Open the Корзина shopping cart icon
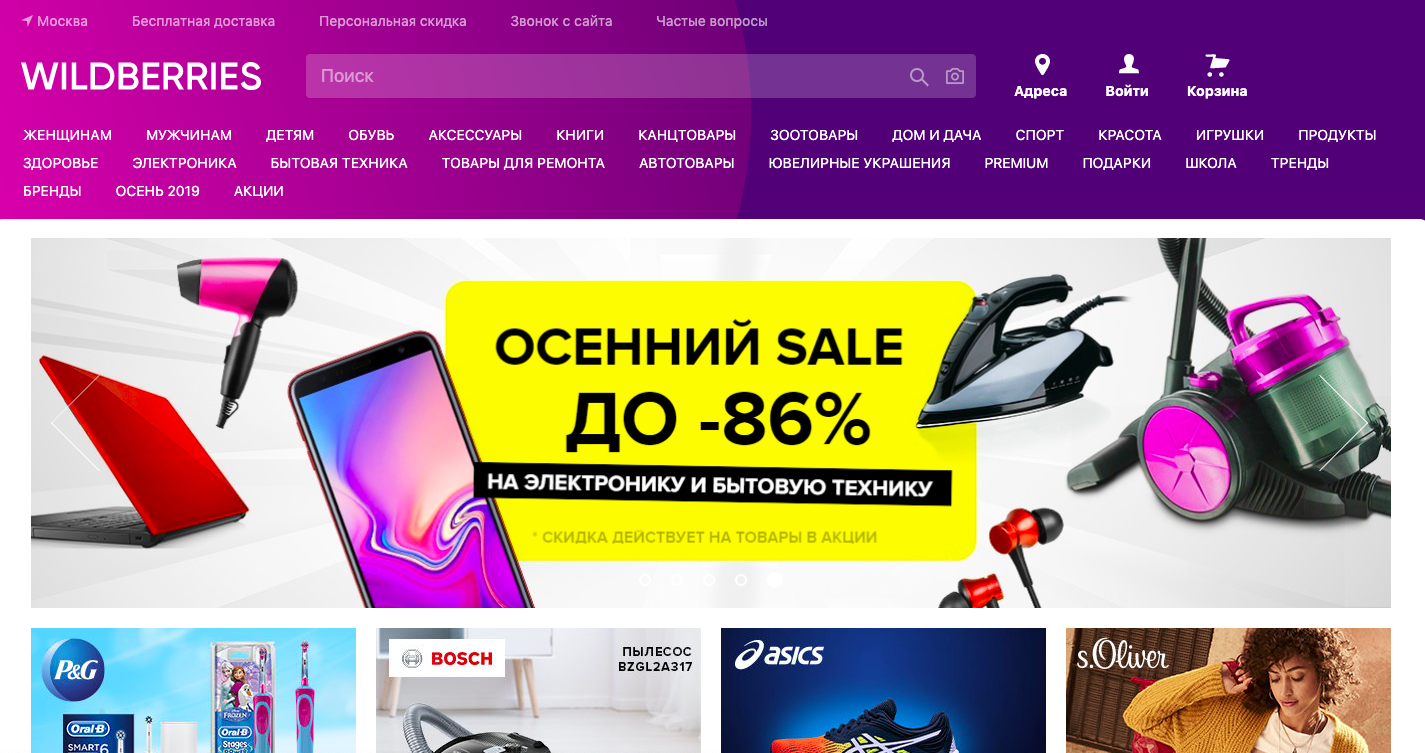1425x753 pixels. click(x=1217, y=65)
